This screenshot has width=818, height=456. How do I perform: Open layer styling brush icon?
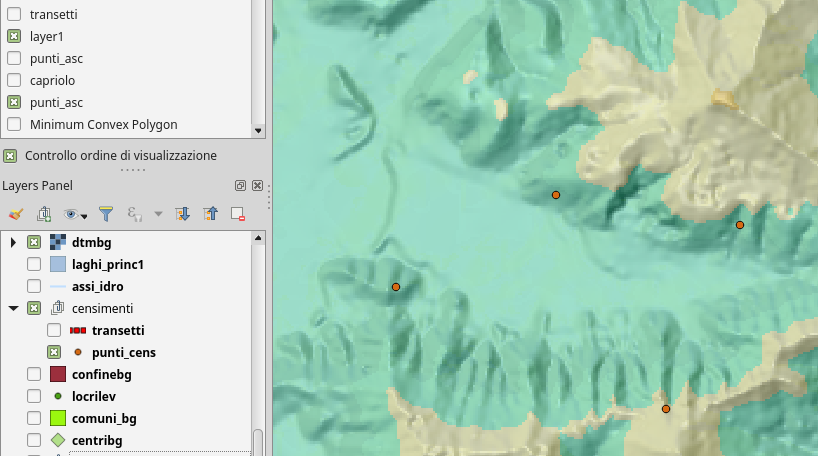pyautogui.click(x=16, y=214)
